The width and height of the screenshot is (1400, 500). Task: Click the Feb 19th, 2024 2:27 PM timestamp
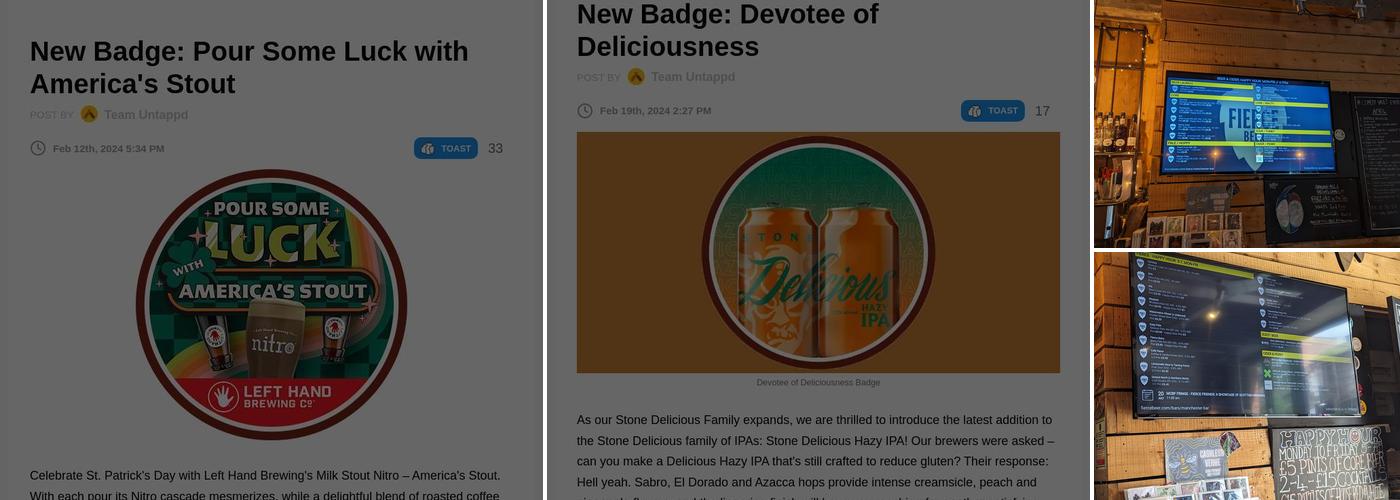tap(655, 111)
